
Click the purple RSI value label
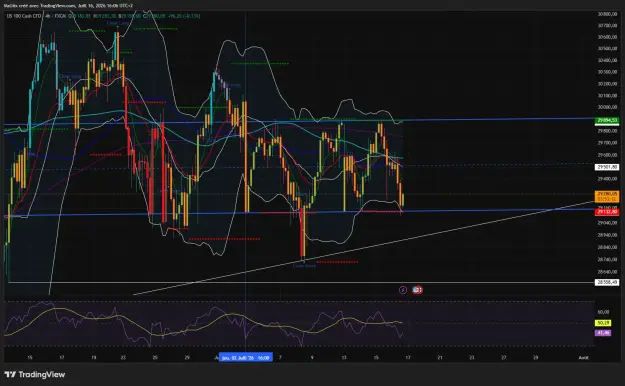[x=603, y=333]
